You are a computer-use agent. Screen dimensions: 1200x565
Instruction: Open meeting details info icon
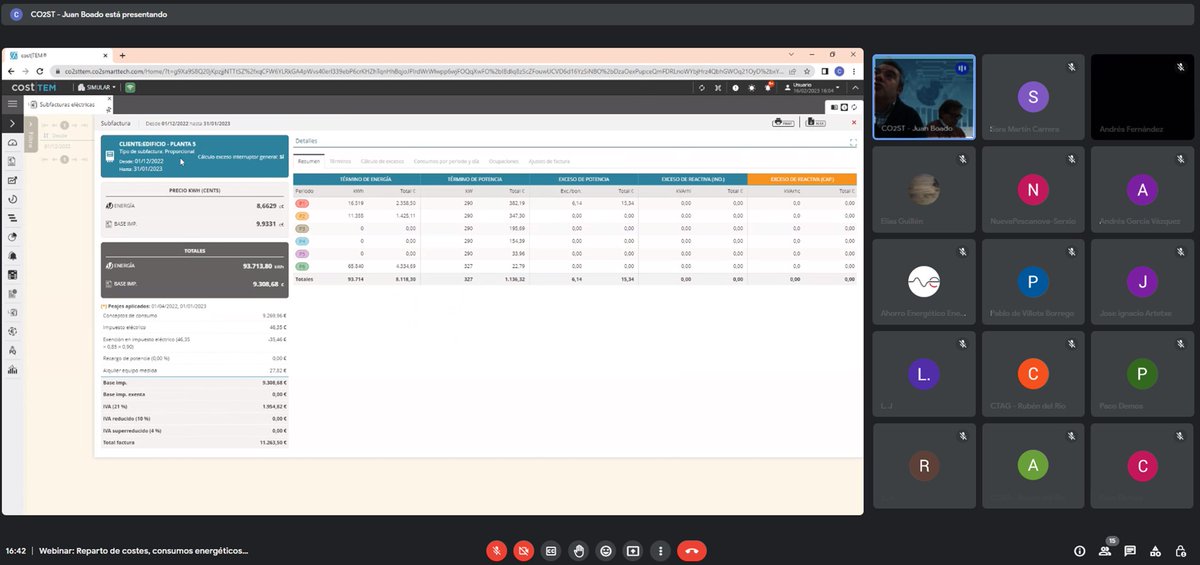[x=1079, y=550]
